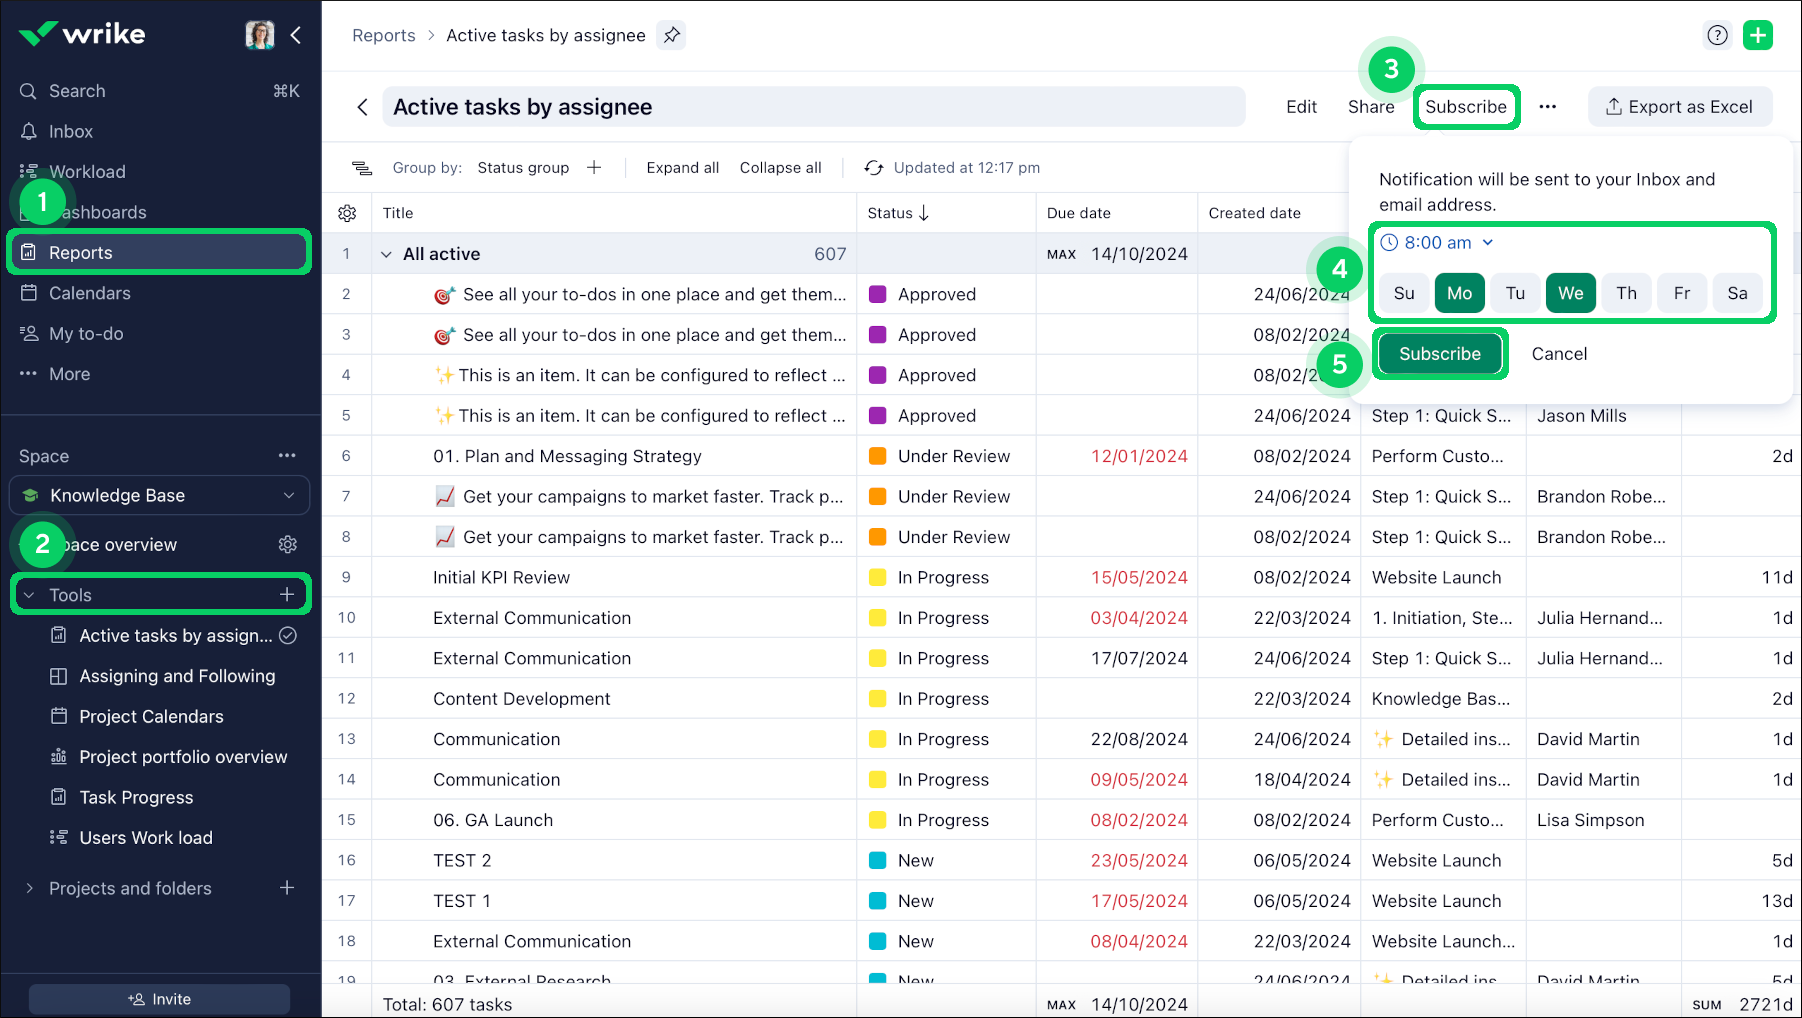Refresh the report update icon
This screenshot has width=1802, height=1018.
tap(874, 168)
